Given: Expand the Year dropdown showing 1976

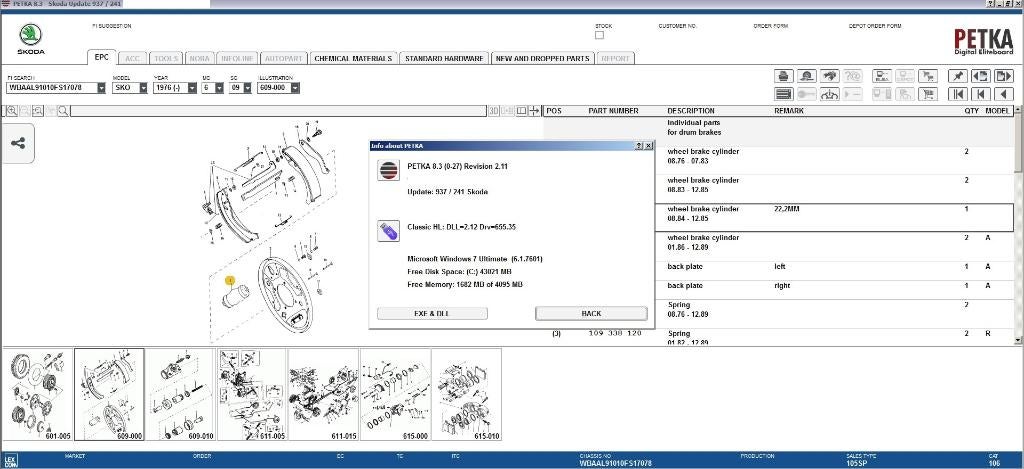Looking at the screenshot, I should tap(192, 88).
